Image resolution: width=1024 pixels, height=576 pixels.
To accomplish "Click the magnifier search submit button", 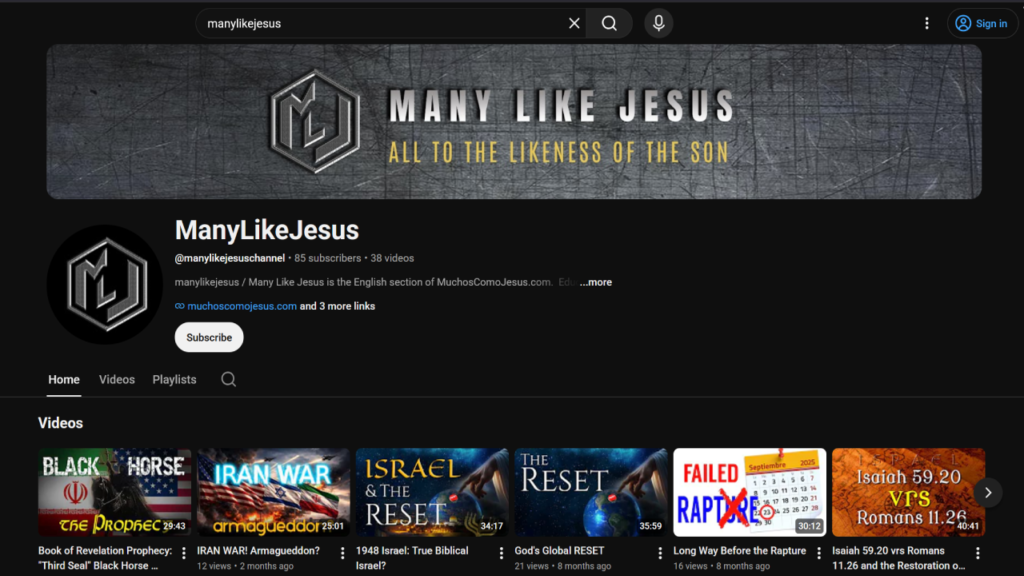I will coord(609,24).
